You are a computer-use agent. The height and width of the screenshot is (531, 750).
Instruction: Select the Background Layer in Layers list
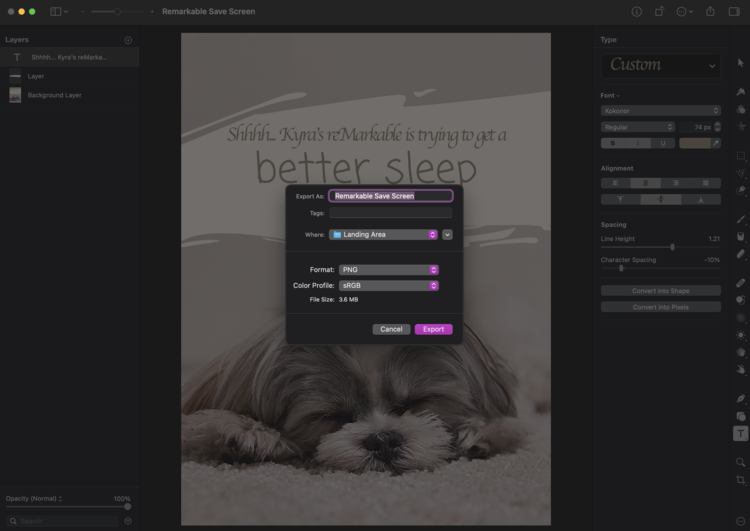tap(70, 95)
